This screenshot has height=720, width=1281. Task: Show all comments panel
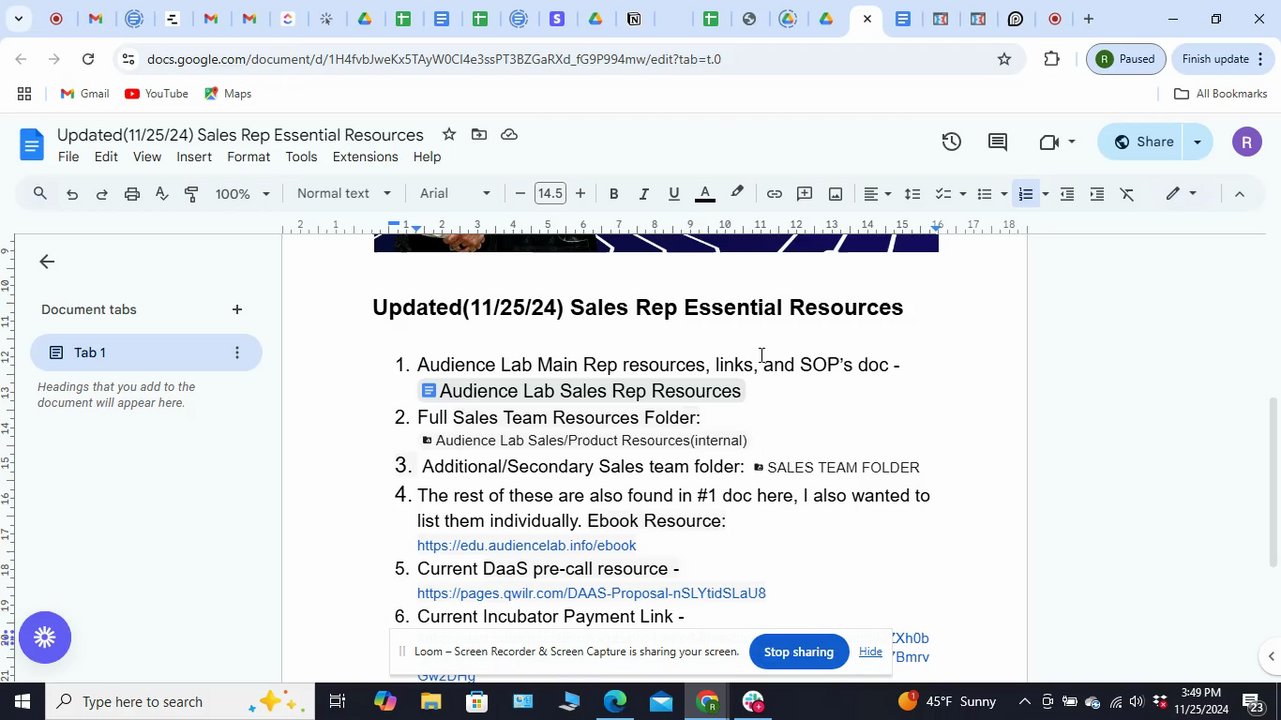pos(997,142)
